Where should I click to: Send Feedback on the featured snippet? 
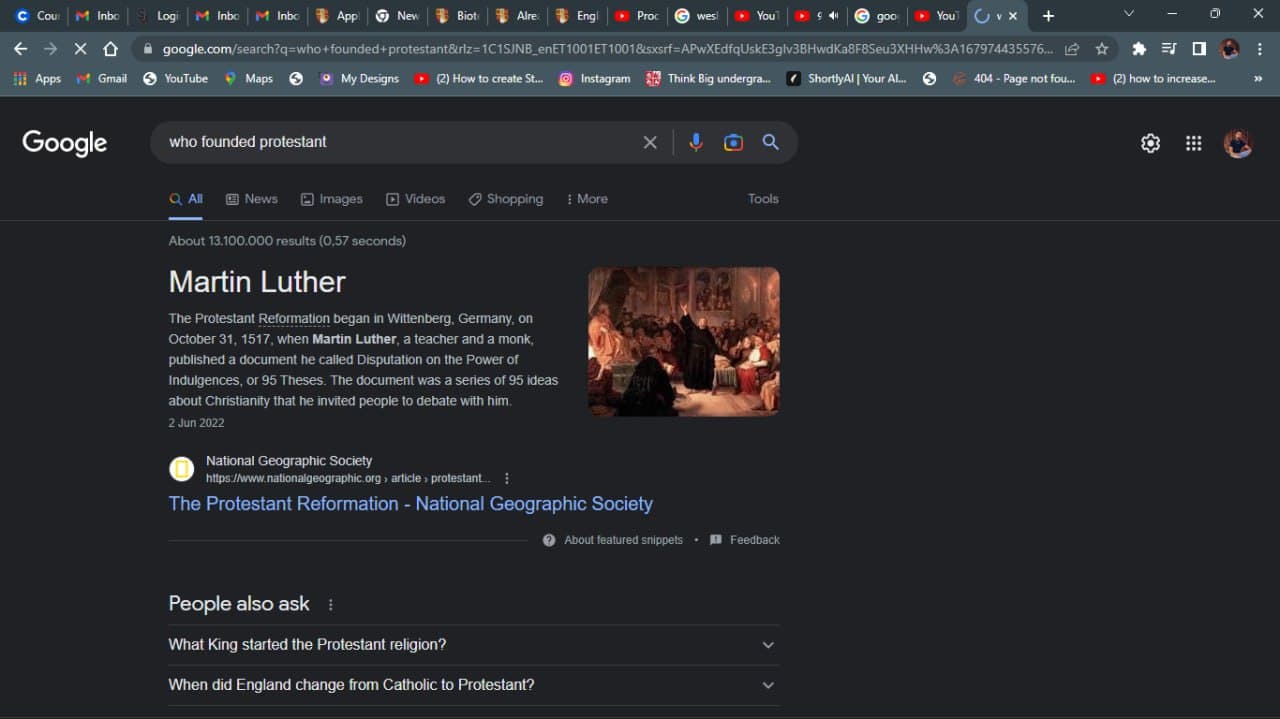click(x=745, y=540)
